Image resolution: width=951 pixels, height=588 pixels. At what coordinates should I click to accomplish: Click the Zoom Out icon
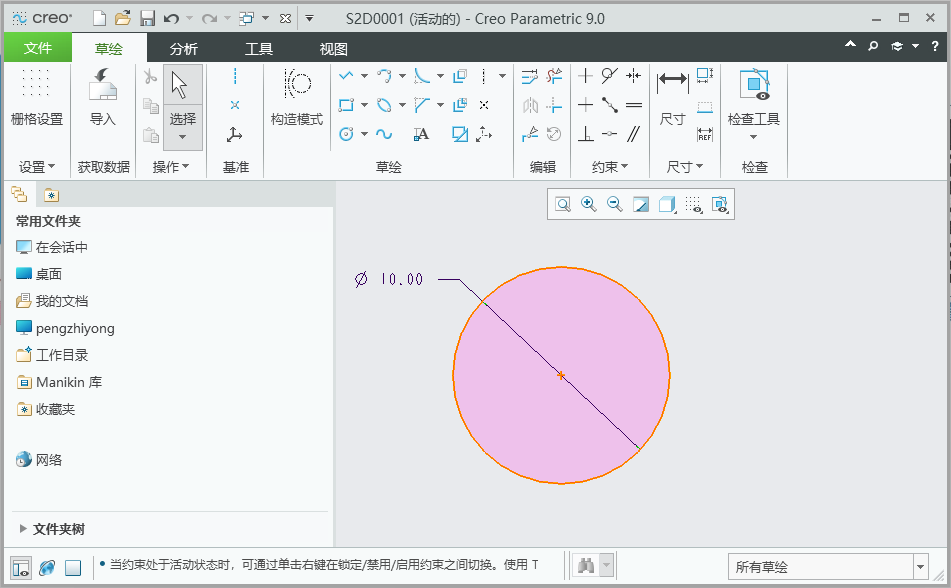614,204
